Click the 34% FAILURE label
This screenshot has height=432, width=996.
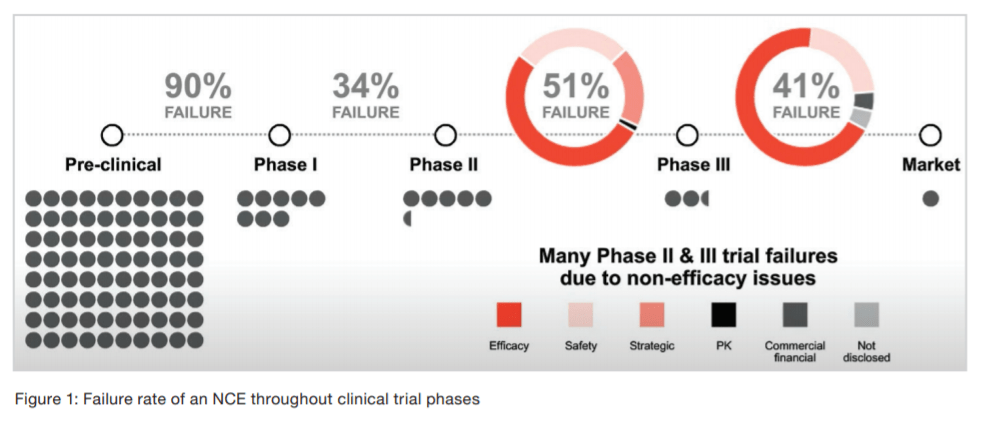point(365,96)
